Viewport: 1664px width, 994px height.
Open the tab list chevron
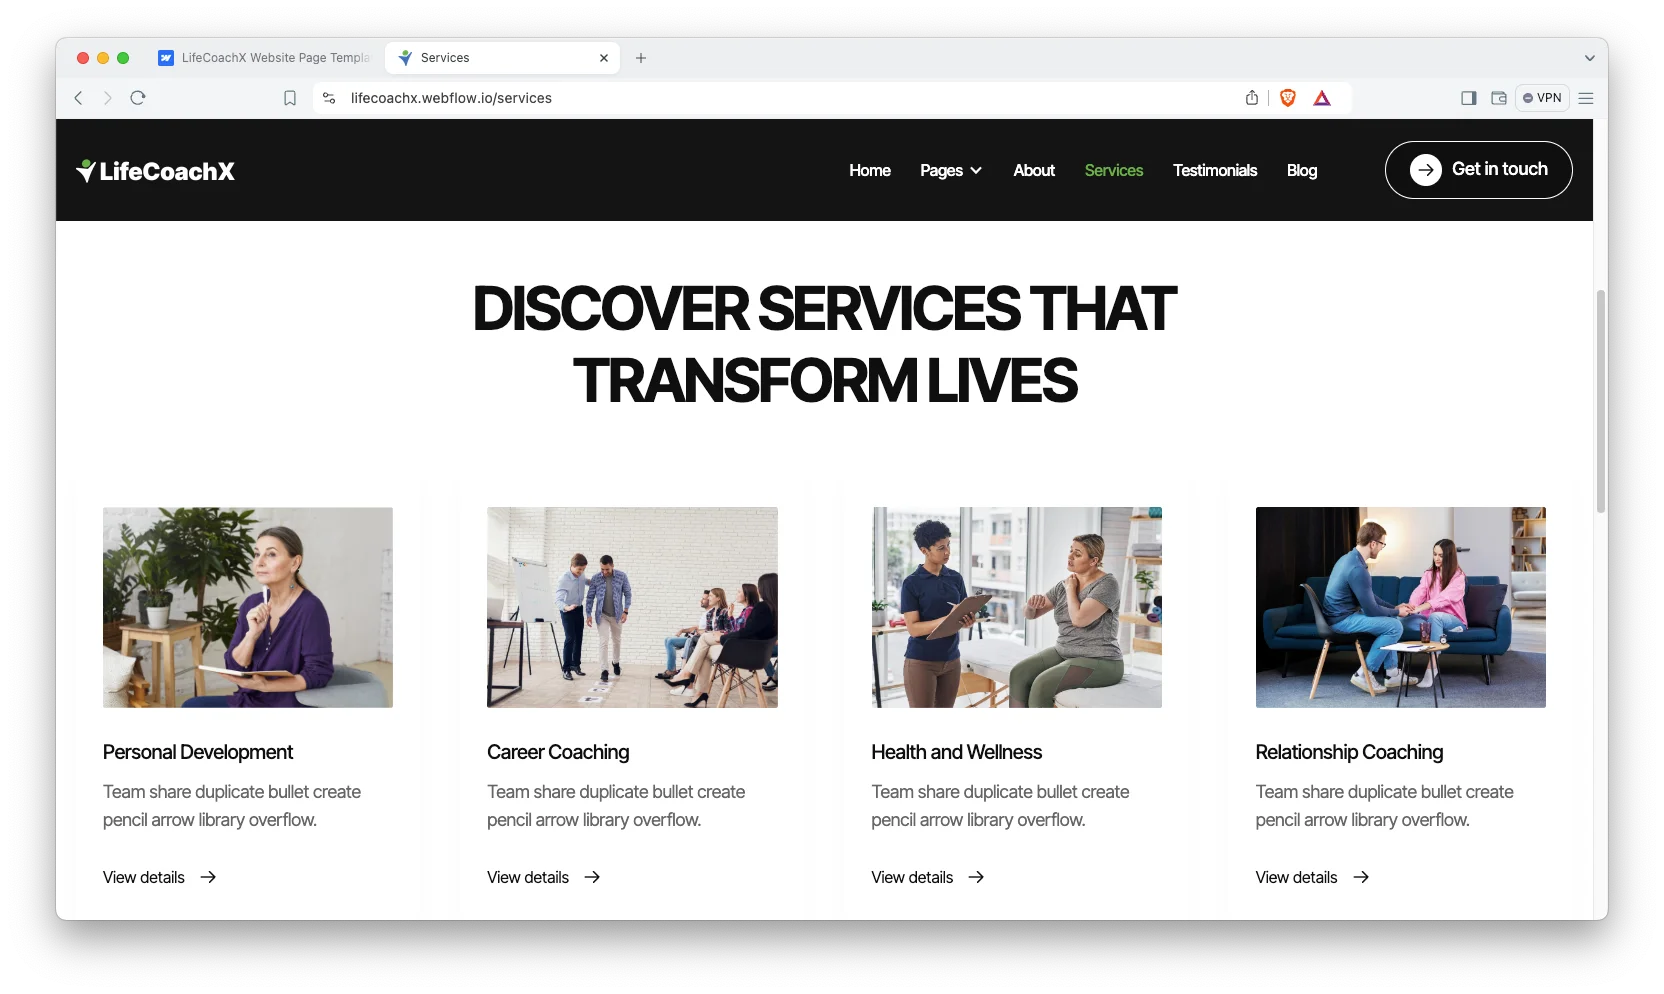click(1589, 58)
